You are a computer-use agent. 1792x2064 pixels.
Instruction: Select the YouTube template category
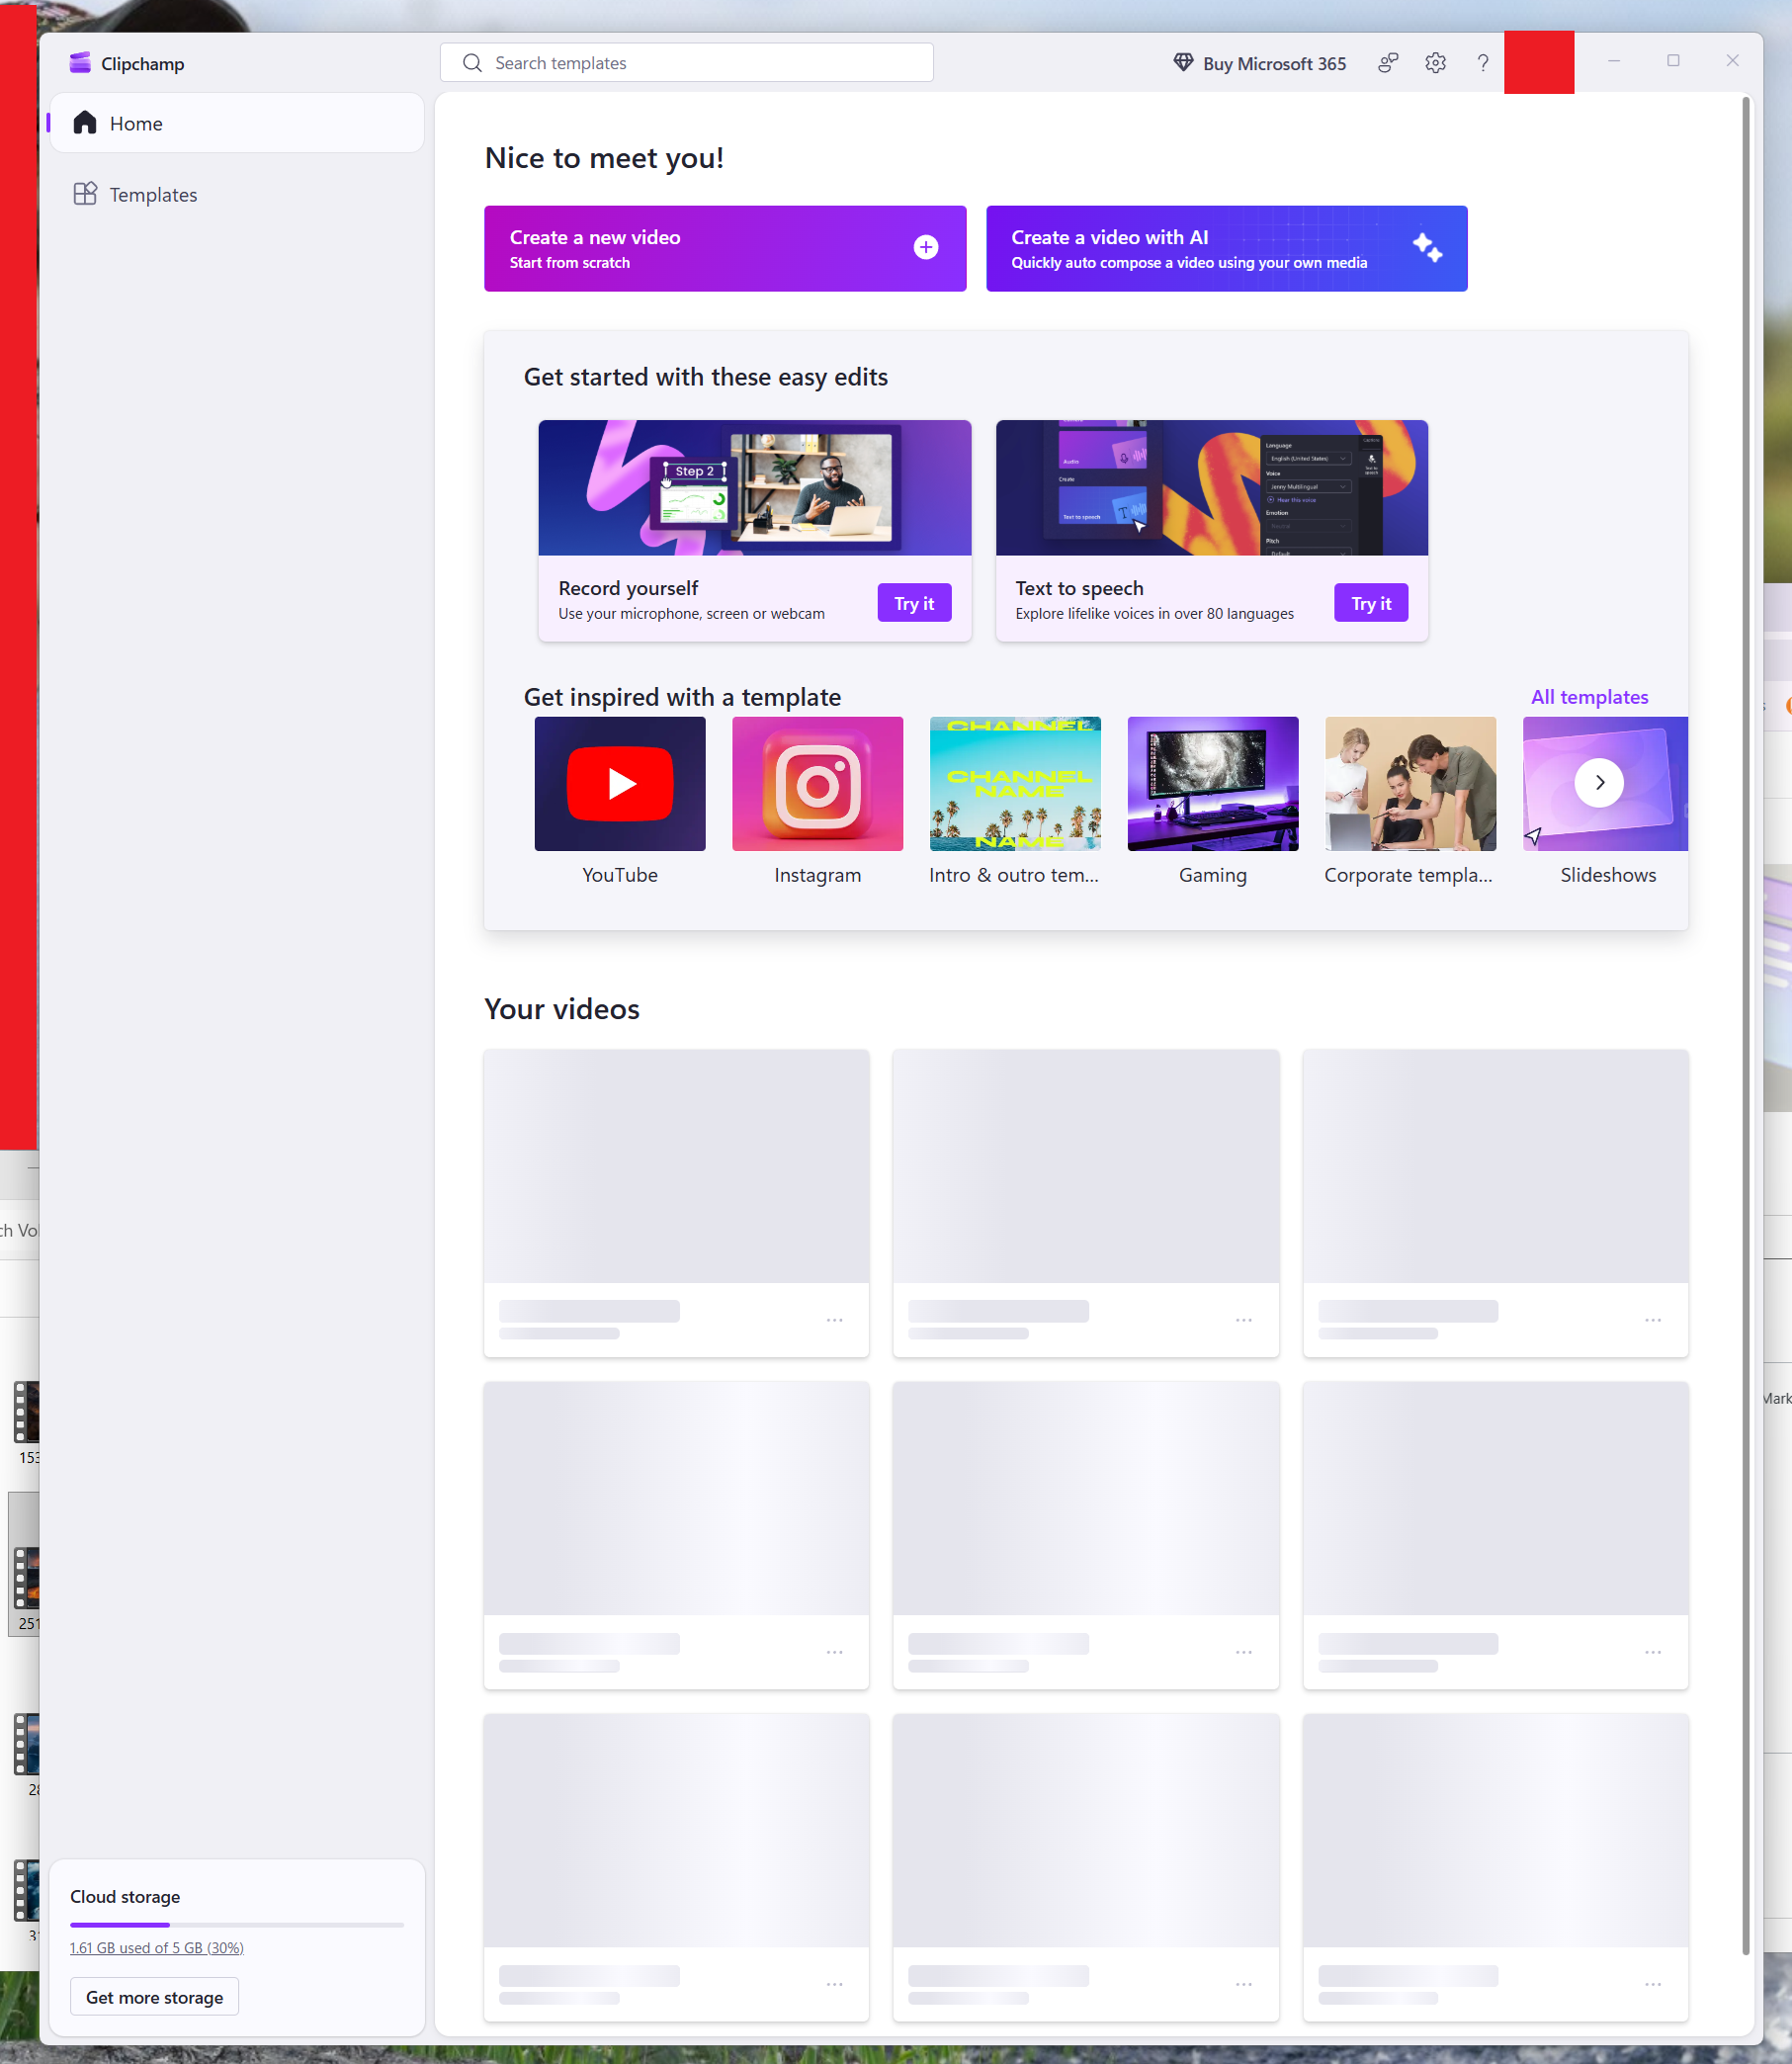620,784
